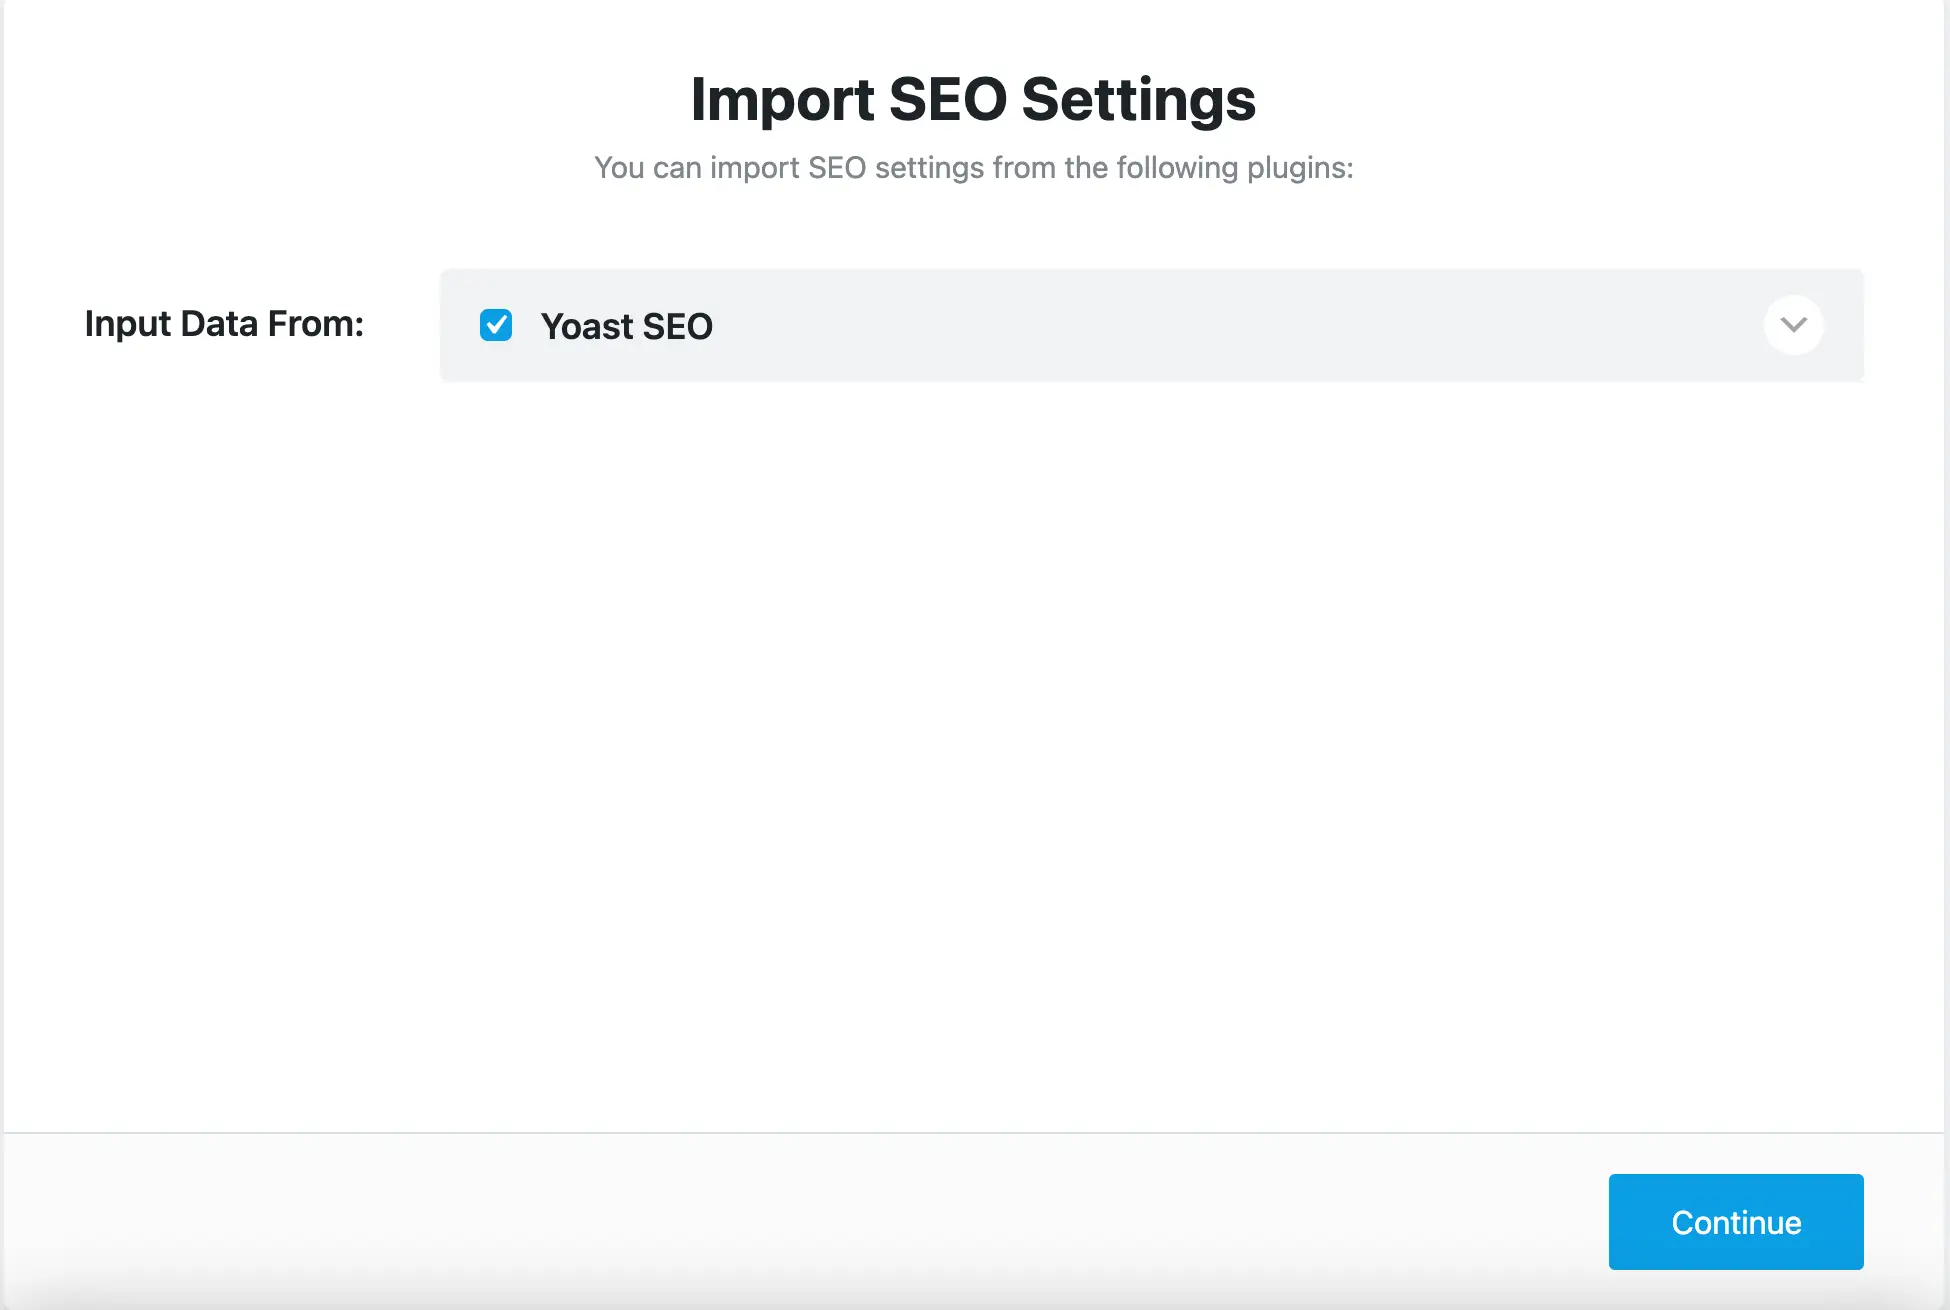Click the Yoast SEO label text
The width and height of the screenshot is (1950, 1310).
[x=626, y=326]
